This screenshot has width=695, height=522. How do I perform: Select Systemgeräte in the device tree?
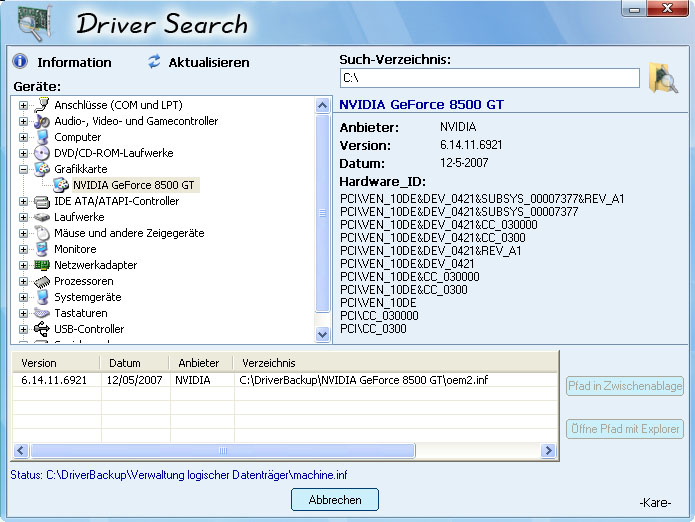(x=88, y=297)
